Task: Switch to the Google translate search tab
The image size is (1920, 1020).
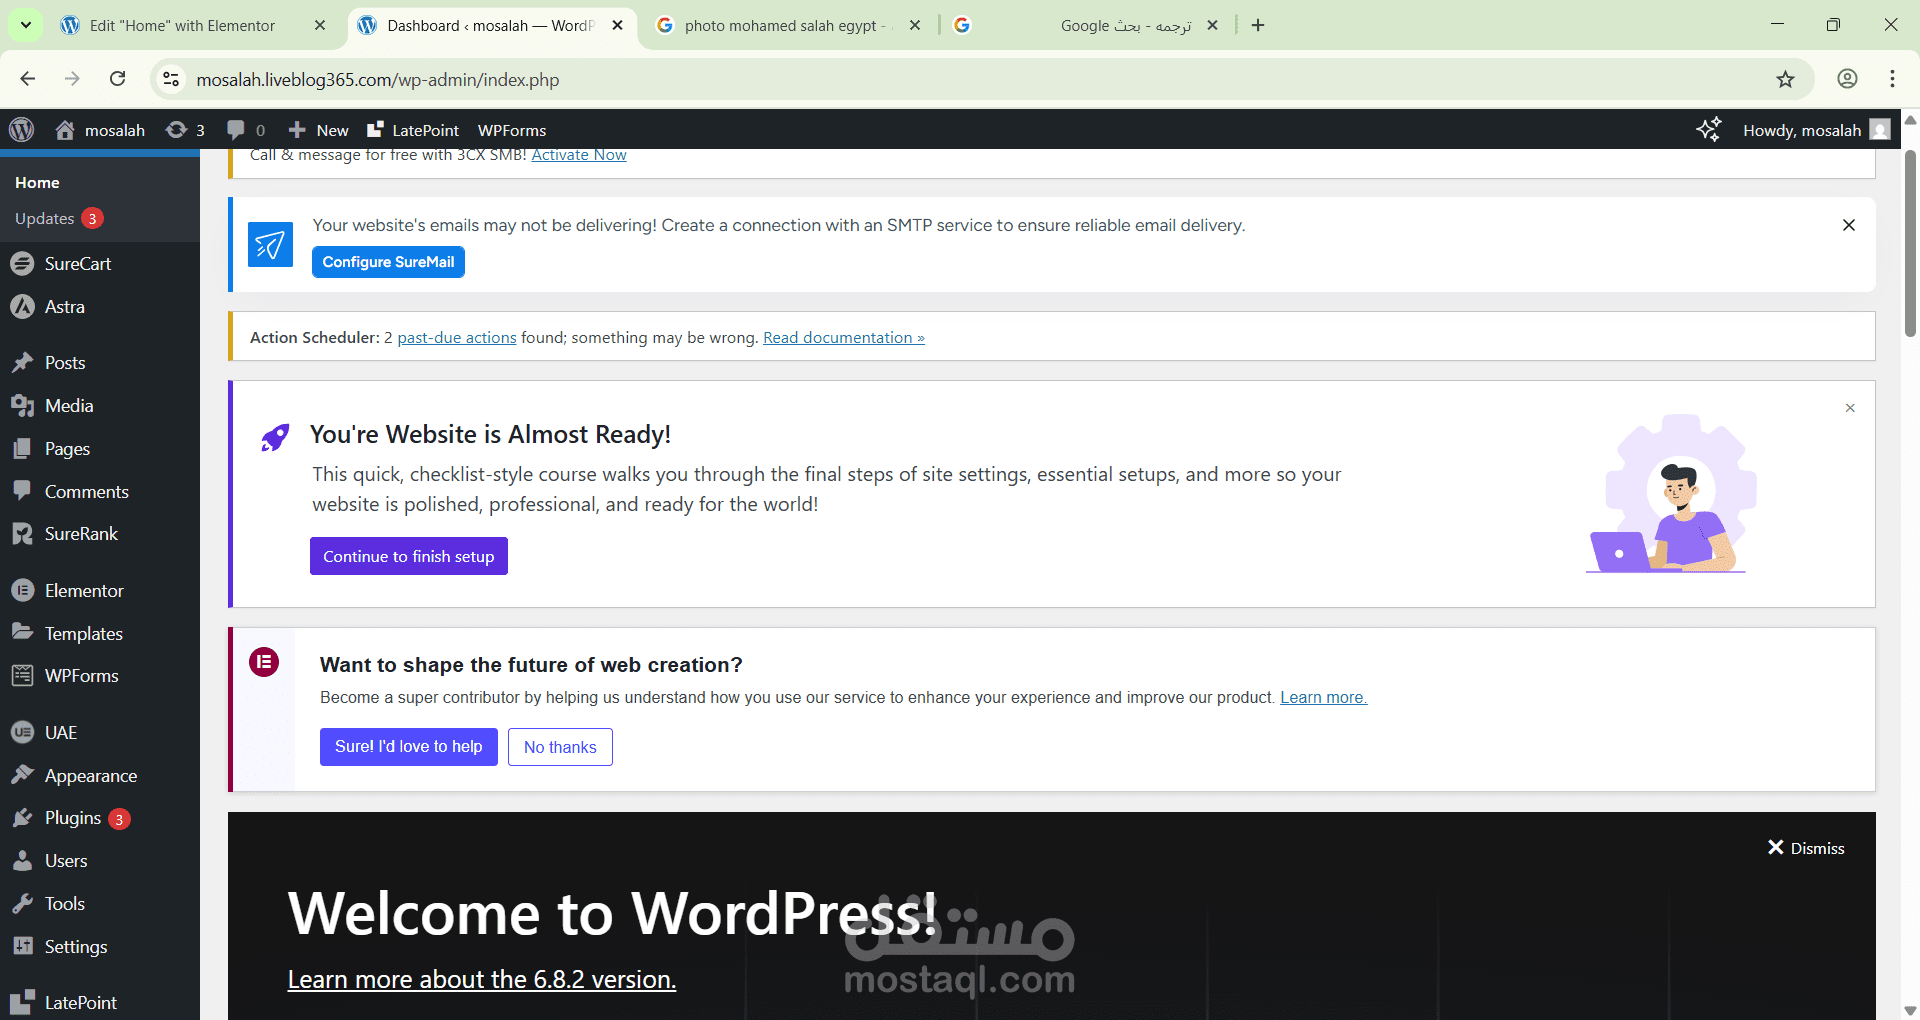Action: pyautogui.click(x=1085, y=26)
